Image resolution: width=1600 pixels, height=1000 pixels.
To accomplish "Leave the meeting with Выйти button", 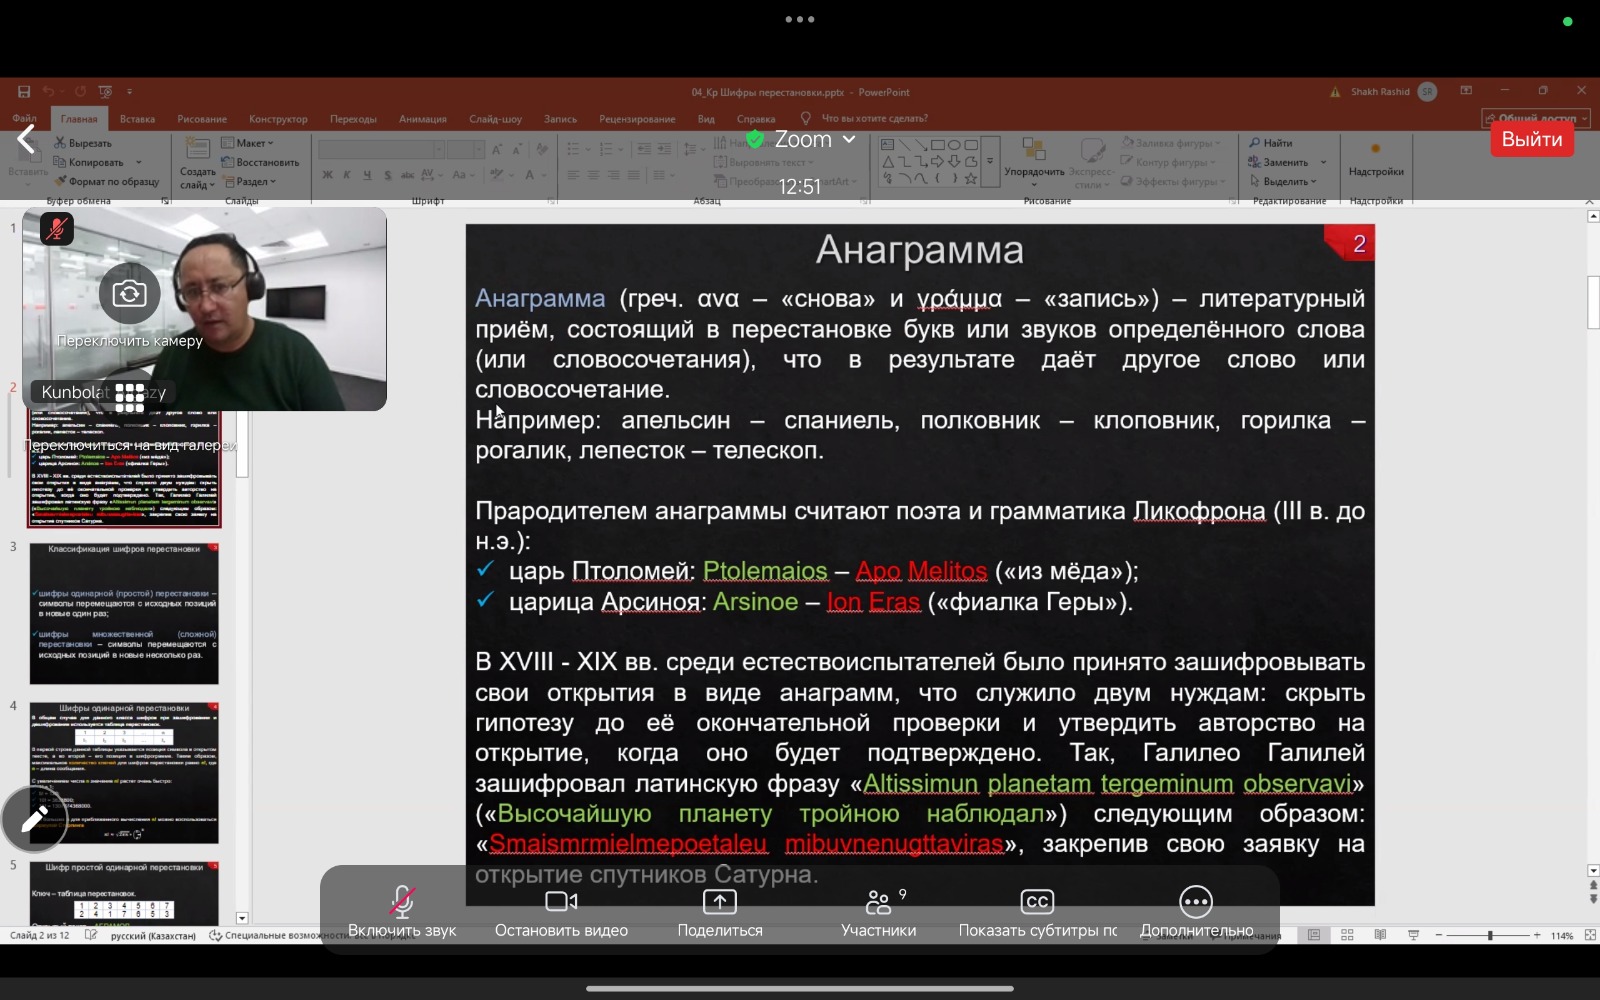I will (1531, 140).
